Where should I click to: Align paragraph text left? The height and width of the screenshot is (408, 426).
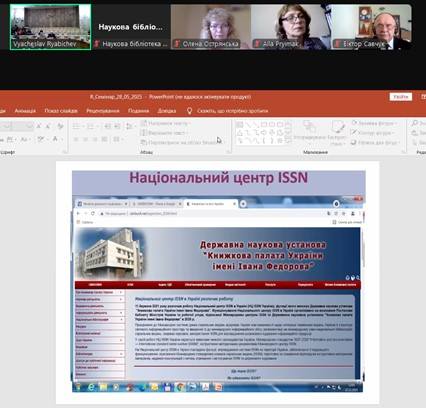(x=76, y=139)
